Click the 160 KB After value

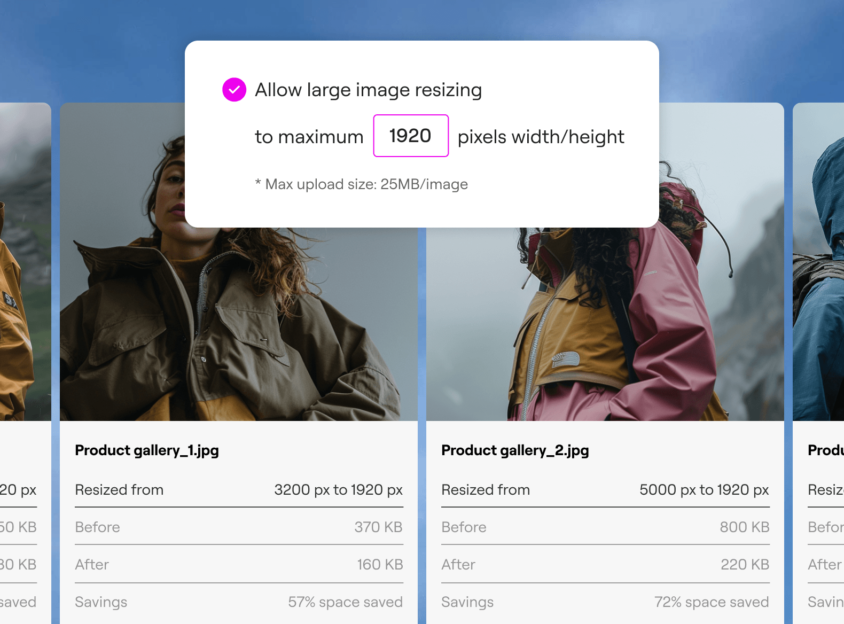[380, 564]
